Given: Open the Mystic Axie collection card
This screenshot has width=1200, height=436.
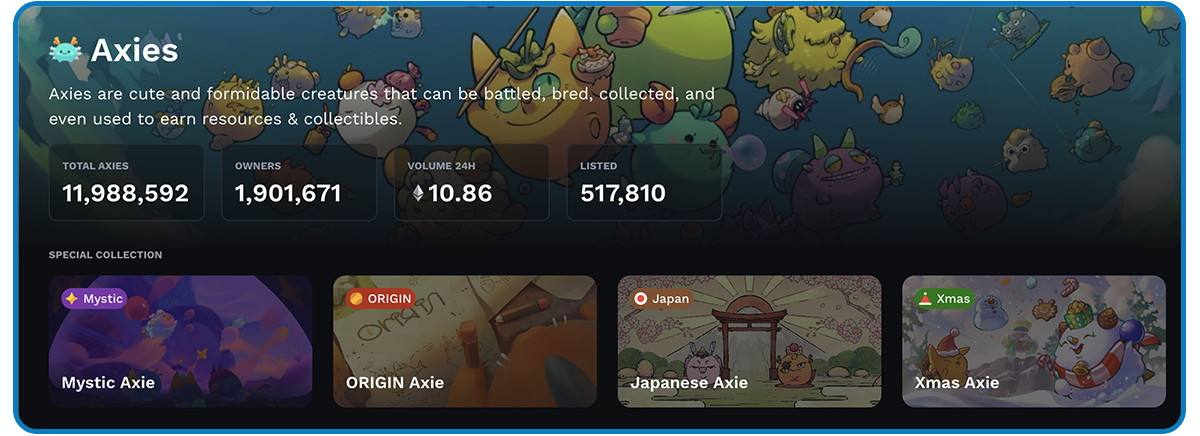Looking at the screenshot, I should (180, 341).
